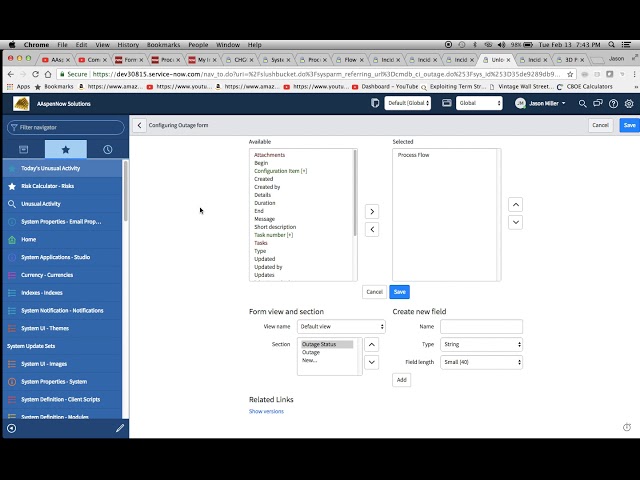
Task: Open the Jason Miller user menu
Action: point(540,104)
